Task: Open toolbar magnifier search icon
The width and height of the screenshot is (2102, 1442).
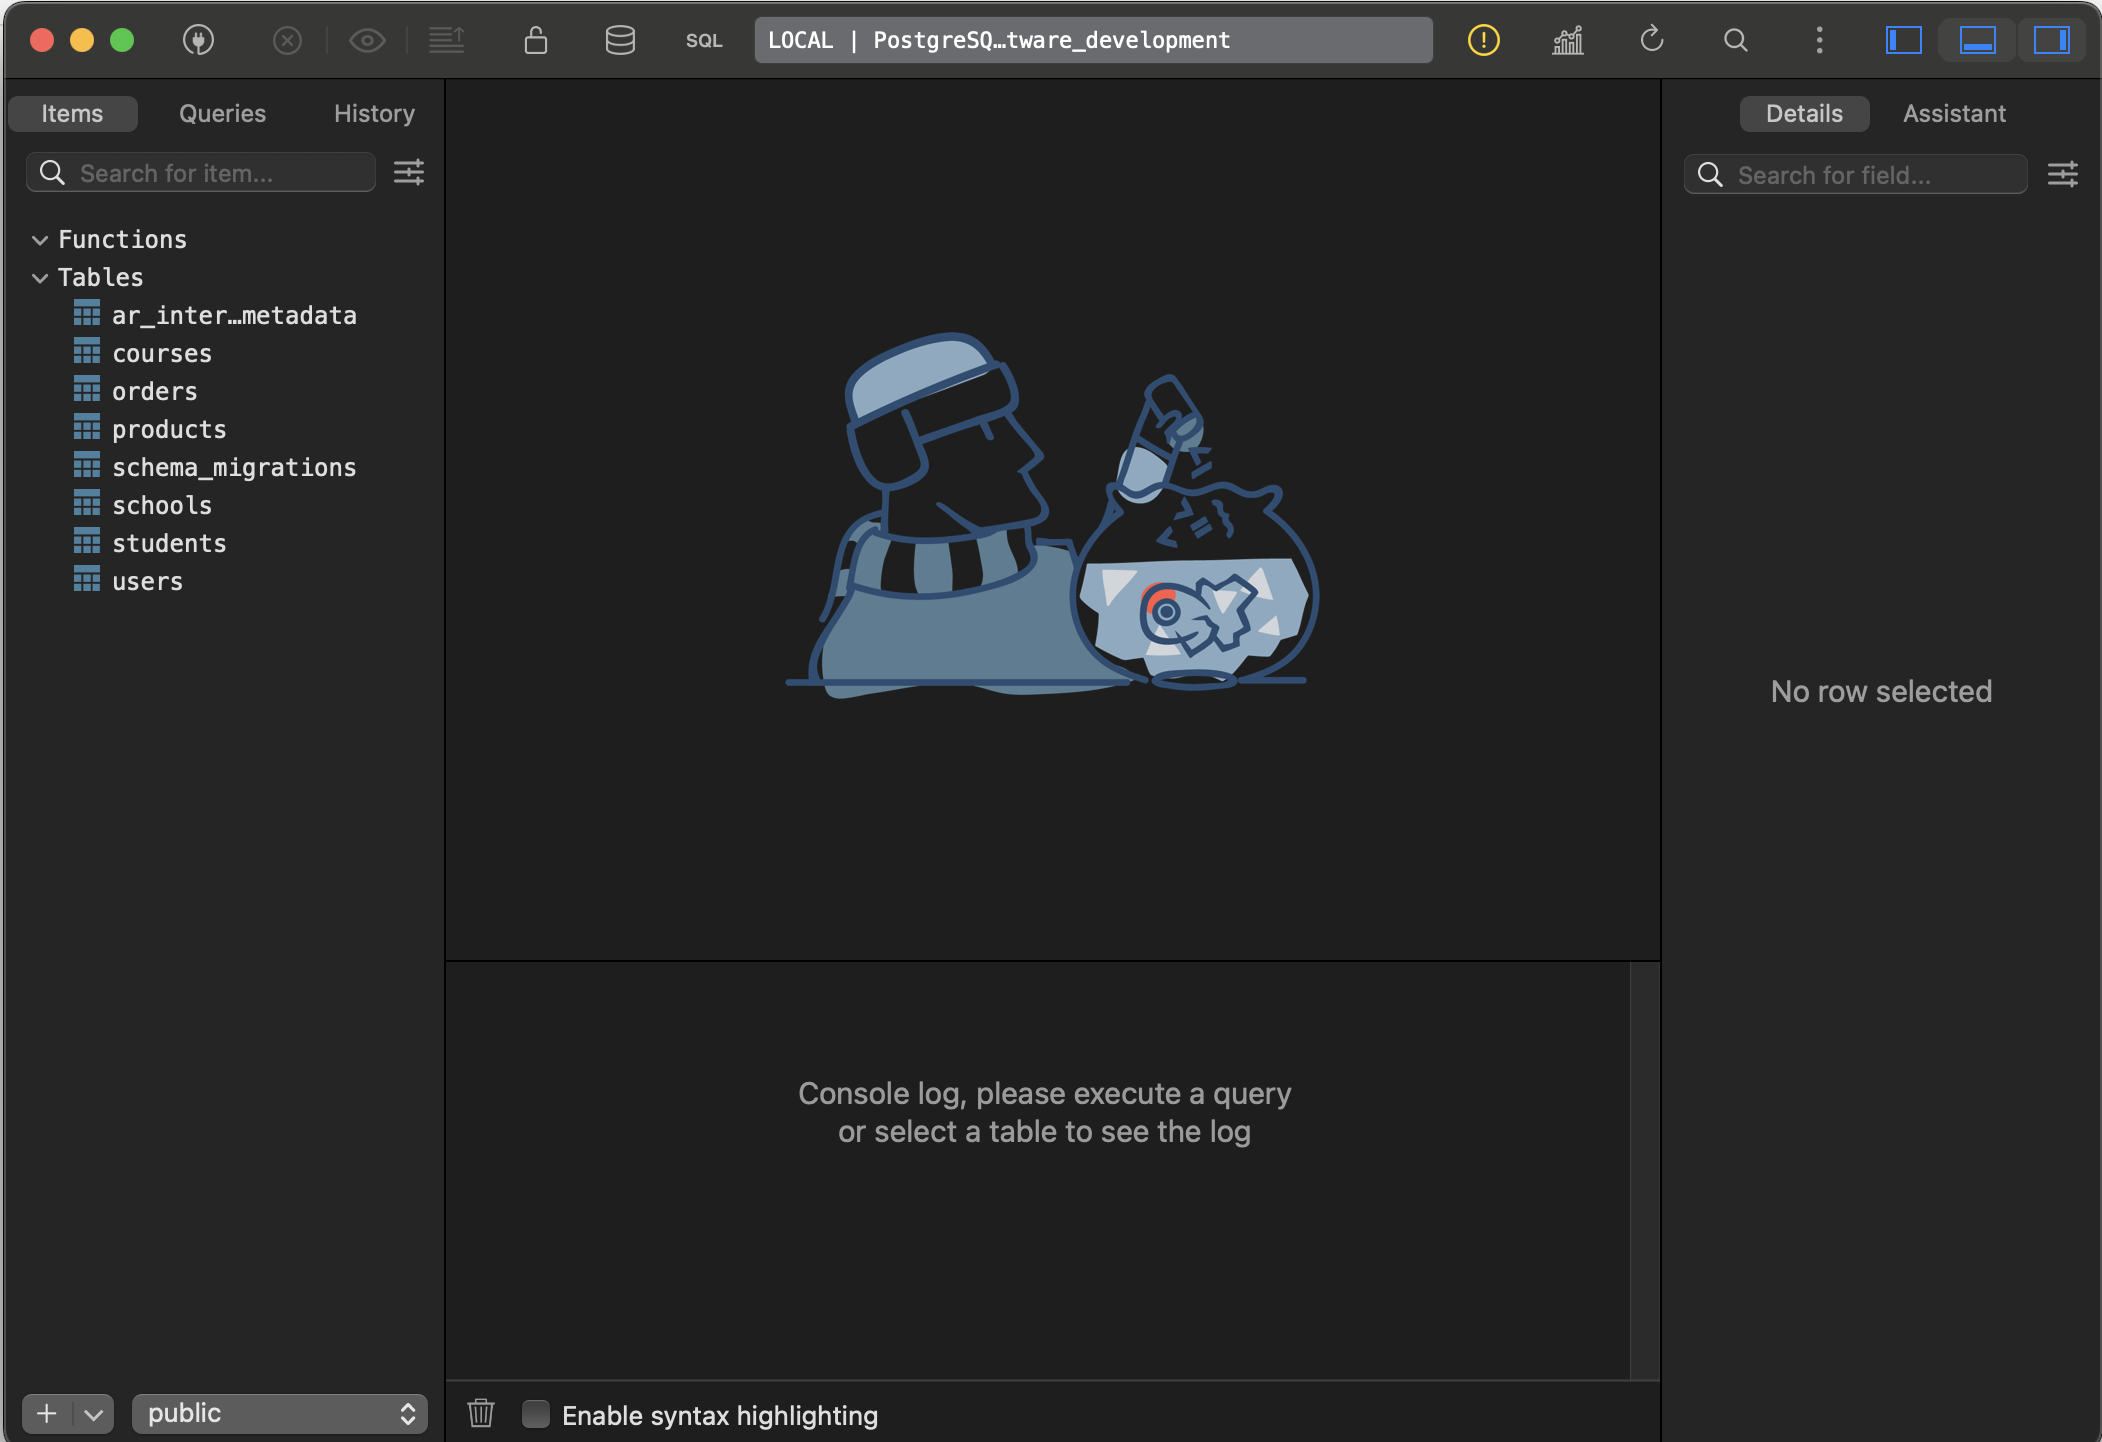Action: pos(1736,40)
